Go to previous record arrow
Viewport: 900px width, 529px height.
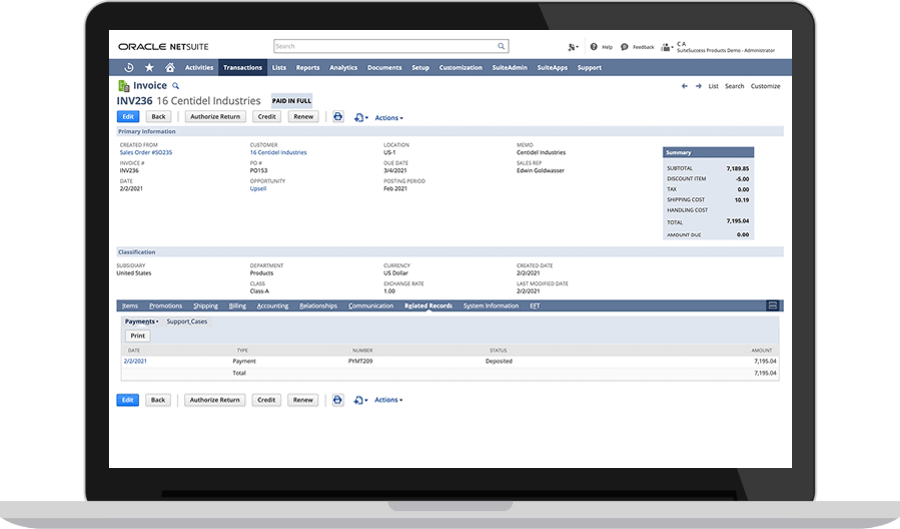click(684, 86)
